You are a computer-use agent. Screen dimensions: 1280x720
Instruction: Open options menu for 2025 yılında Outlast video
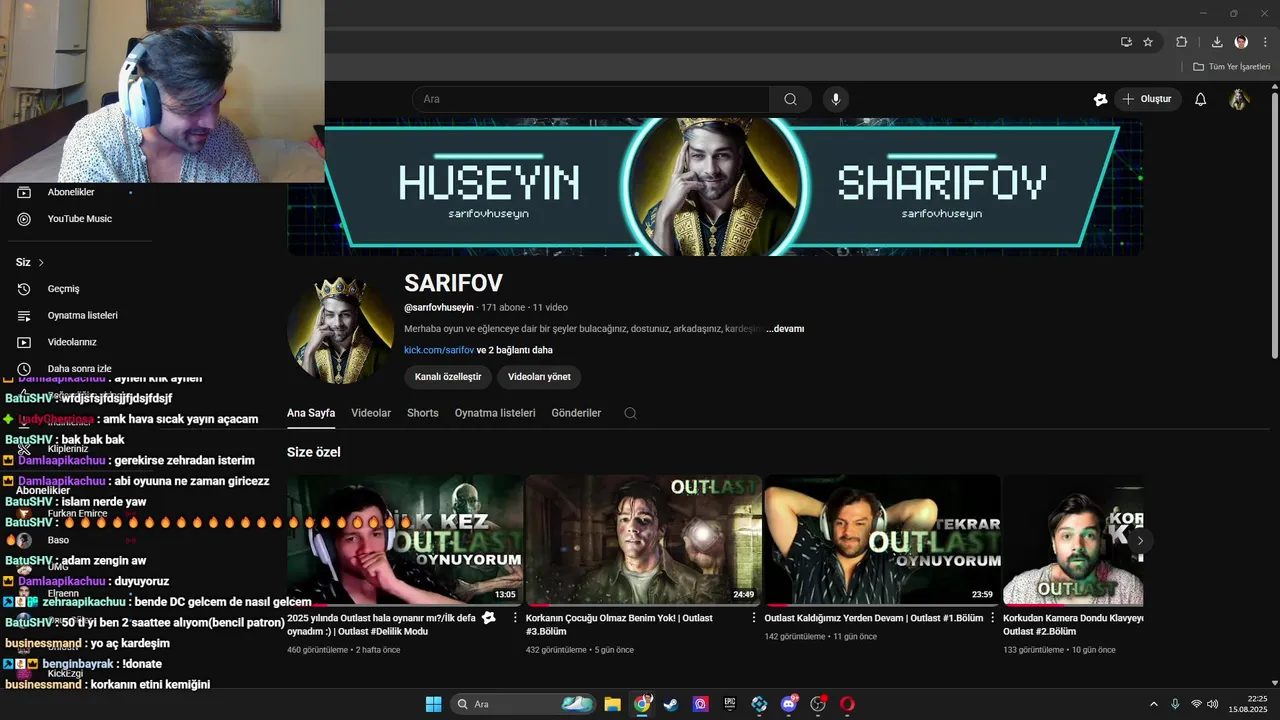coord(516,618)
